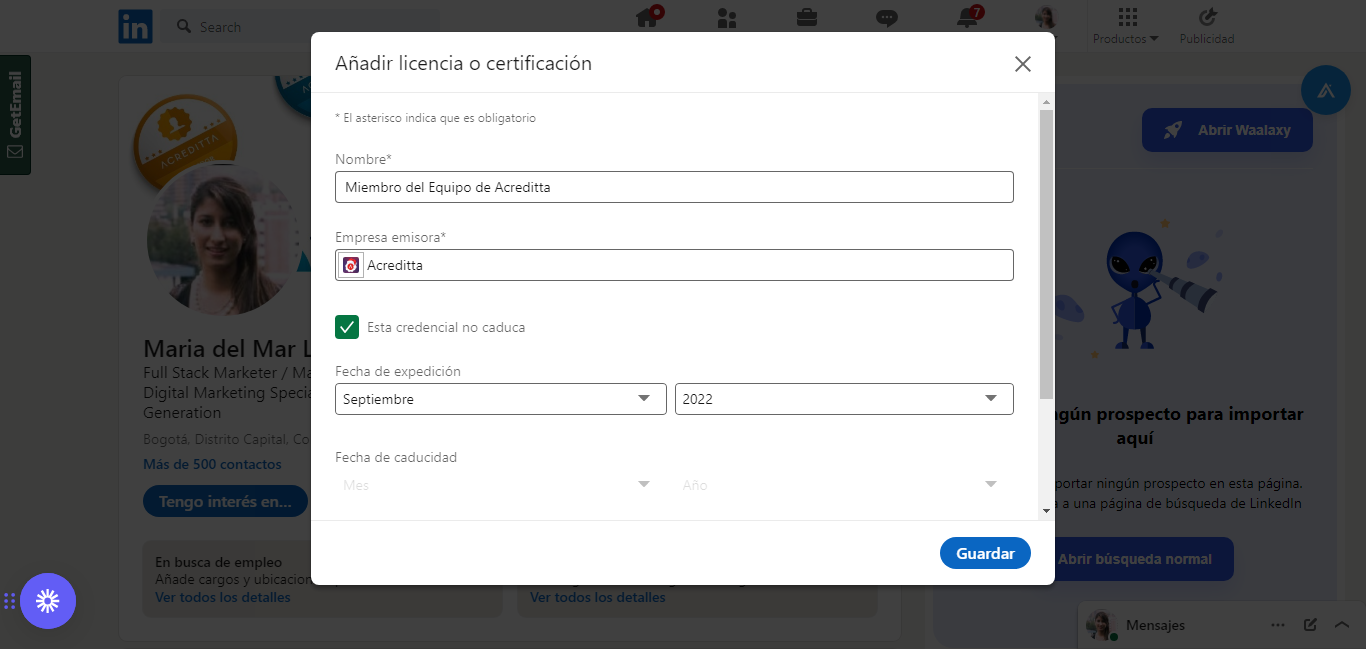The height and width of the screenshot is (649, 1366).
Task: Open the disabled Mes expiry dropdown
Action: (500, 485)
